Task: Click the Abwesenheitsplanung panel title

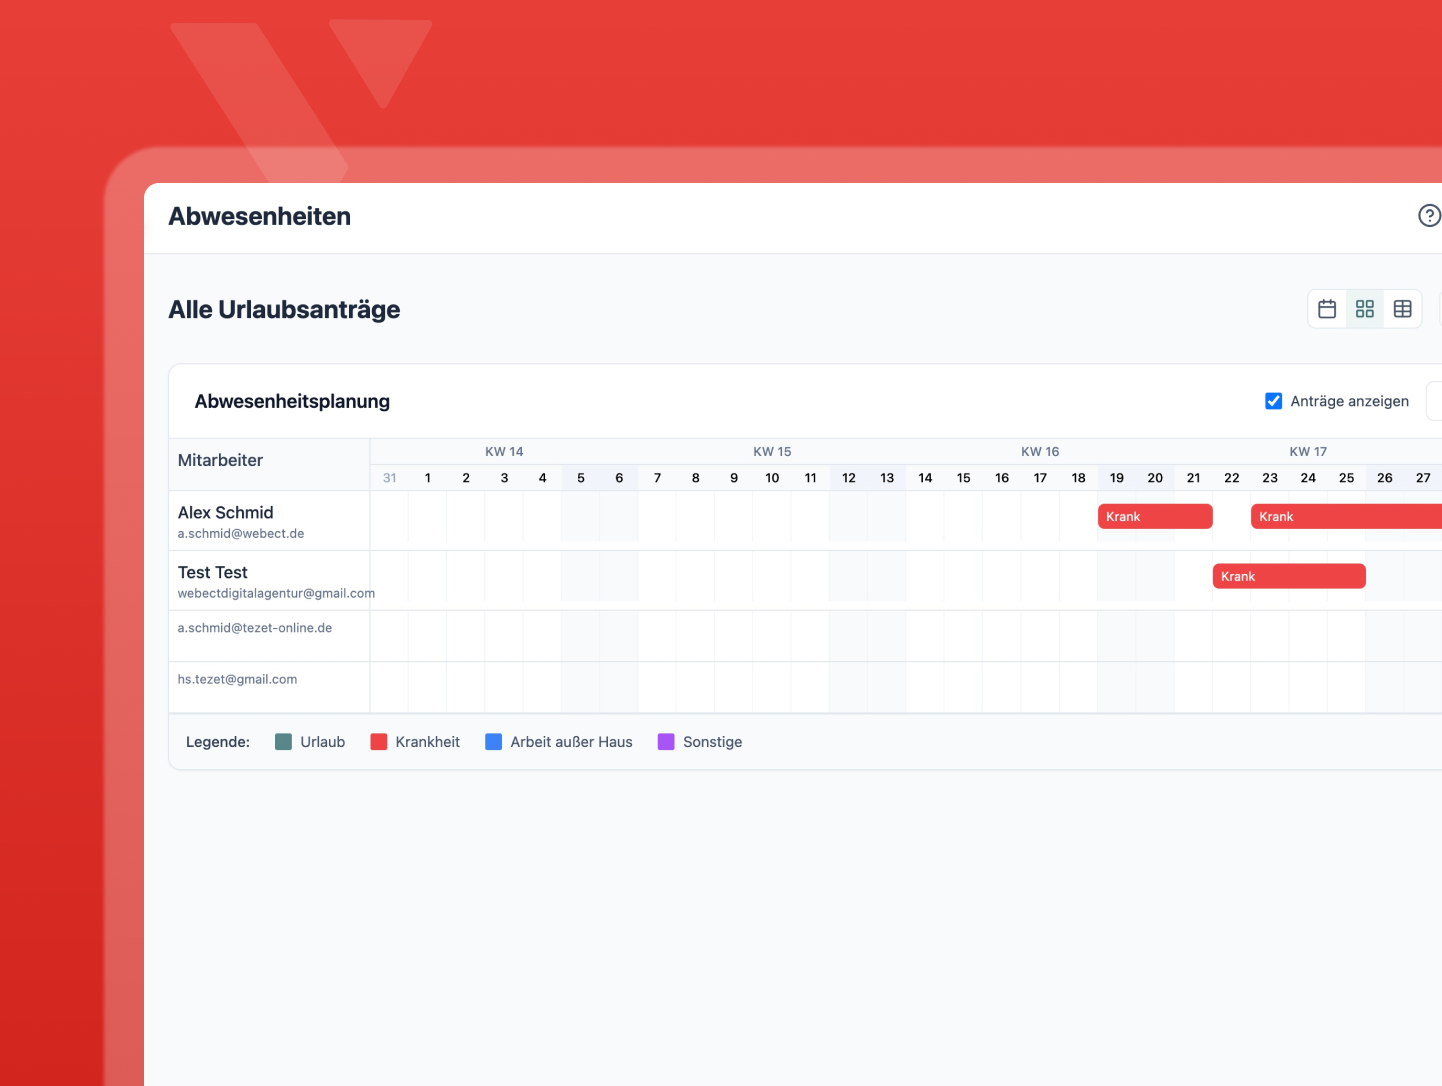Action: [292, 401]
